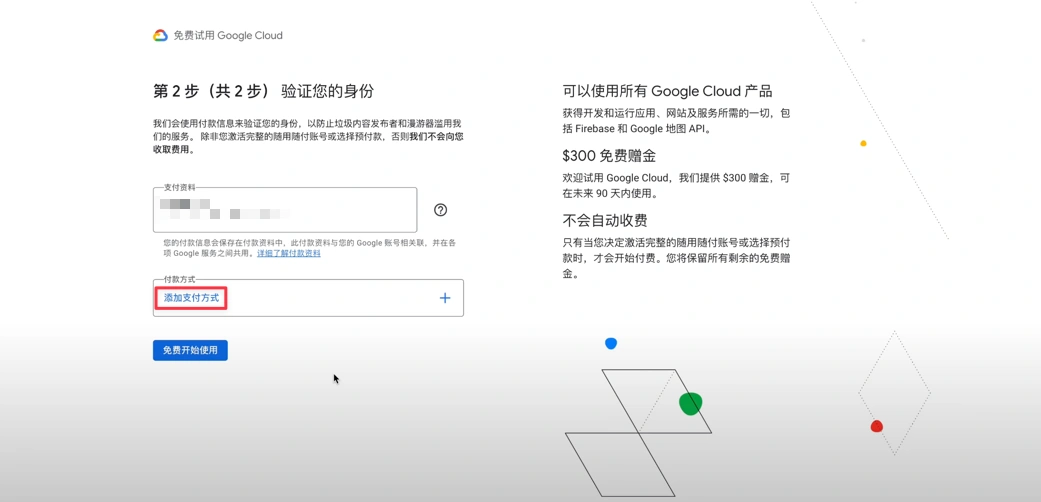Screen dimensions: 1041x502
Task: Click the plus icon in 付款方式 box
Action: [445, 298]
